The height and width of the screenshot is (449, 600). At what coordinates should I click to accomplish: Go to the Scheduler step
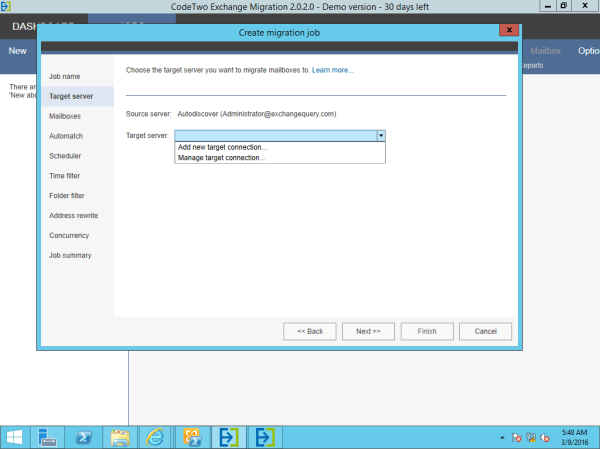pos(65,156)
